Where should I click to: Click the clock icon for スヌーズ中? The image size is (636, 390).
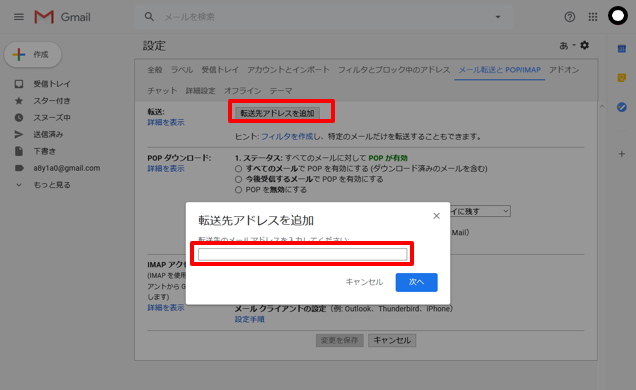tap(19, 118)
